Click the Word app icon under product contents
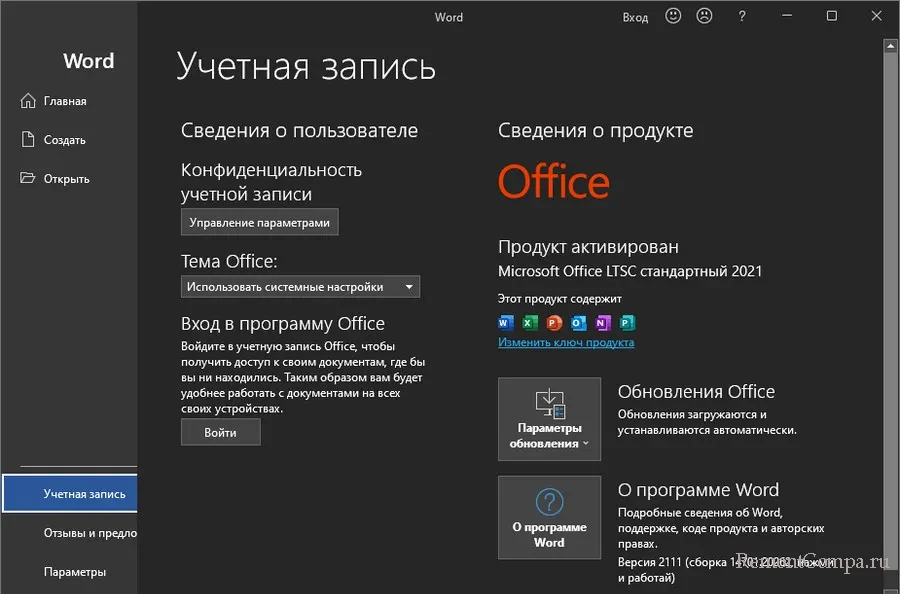 505,323
